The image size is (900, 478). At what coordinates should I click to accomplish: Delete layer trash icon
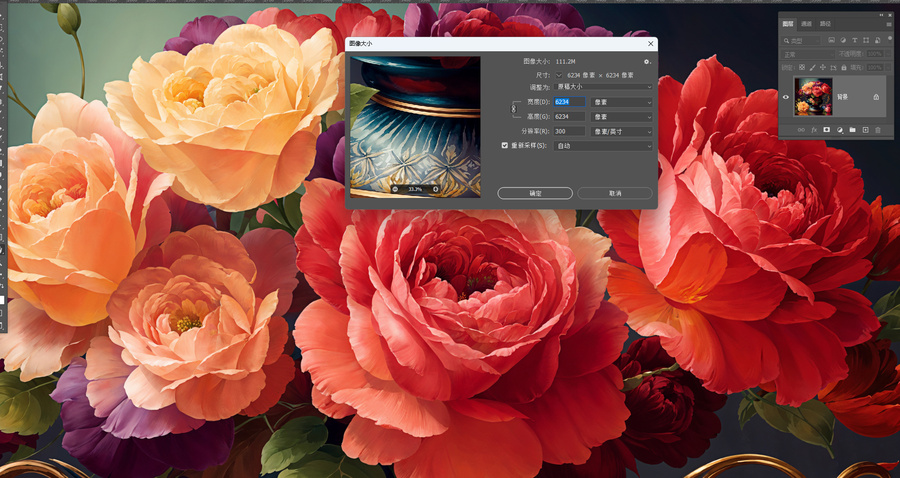(x=878, y=130)
